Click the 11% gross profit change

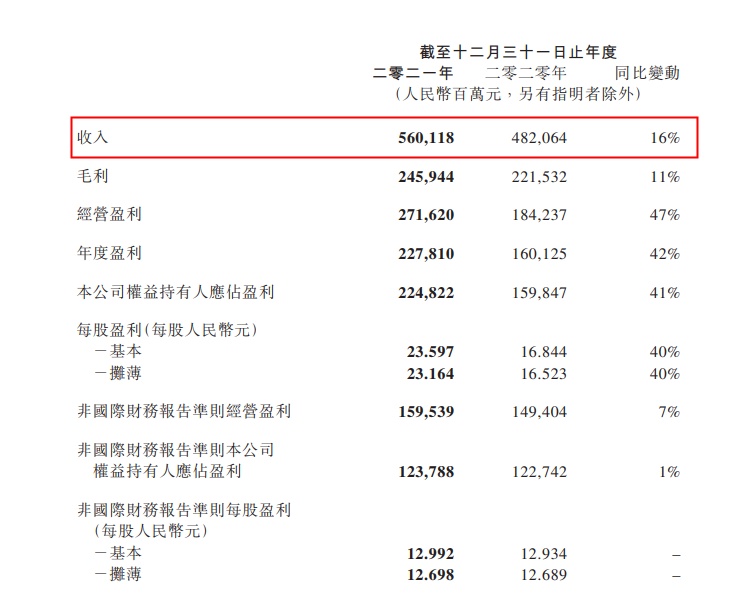(665, 177)
